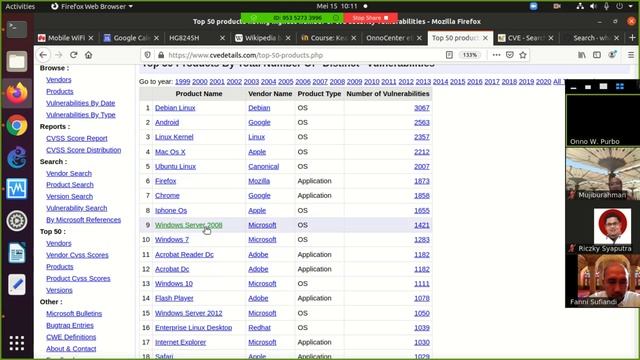
Task: Open tracking protection shield icon
Action: [x=147, y=55]
